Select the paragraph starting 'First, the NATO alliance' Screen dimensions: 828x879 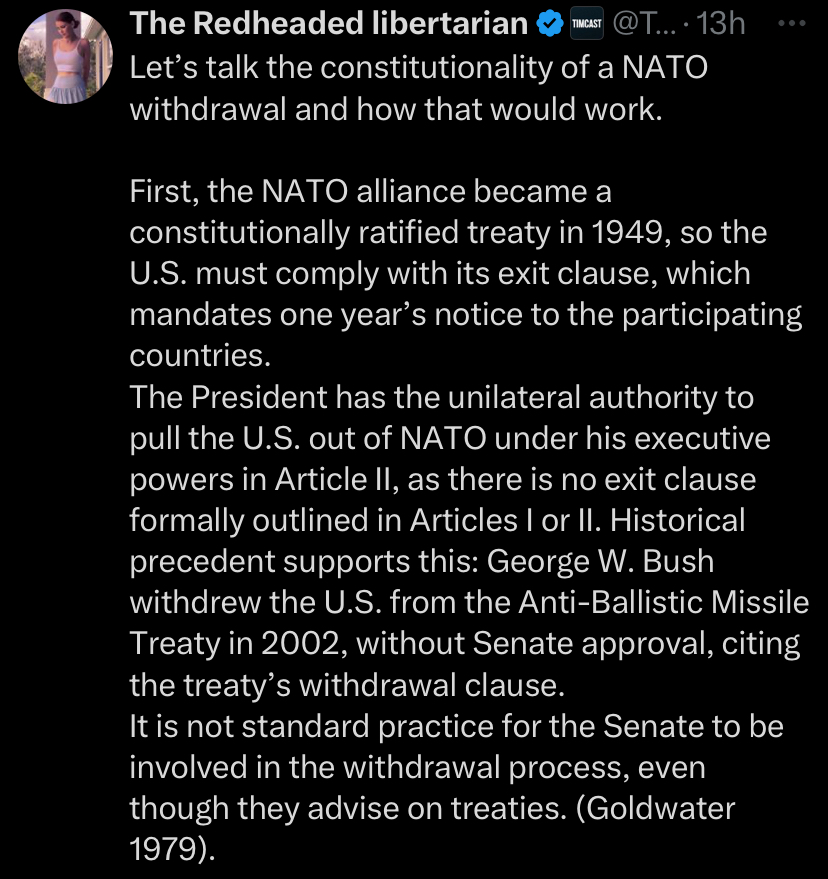465,274
